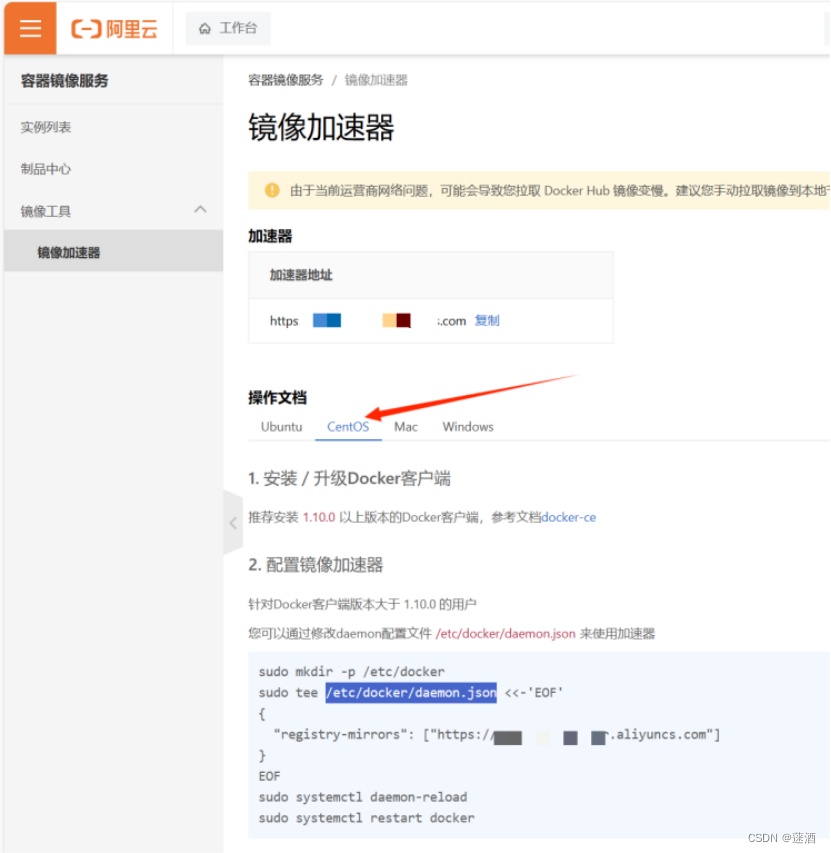Select the highlighted /etc/docker/daemon.json text
This screenshot has height=853, width=831.
[x=411, y=692]
